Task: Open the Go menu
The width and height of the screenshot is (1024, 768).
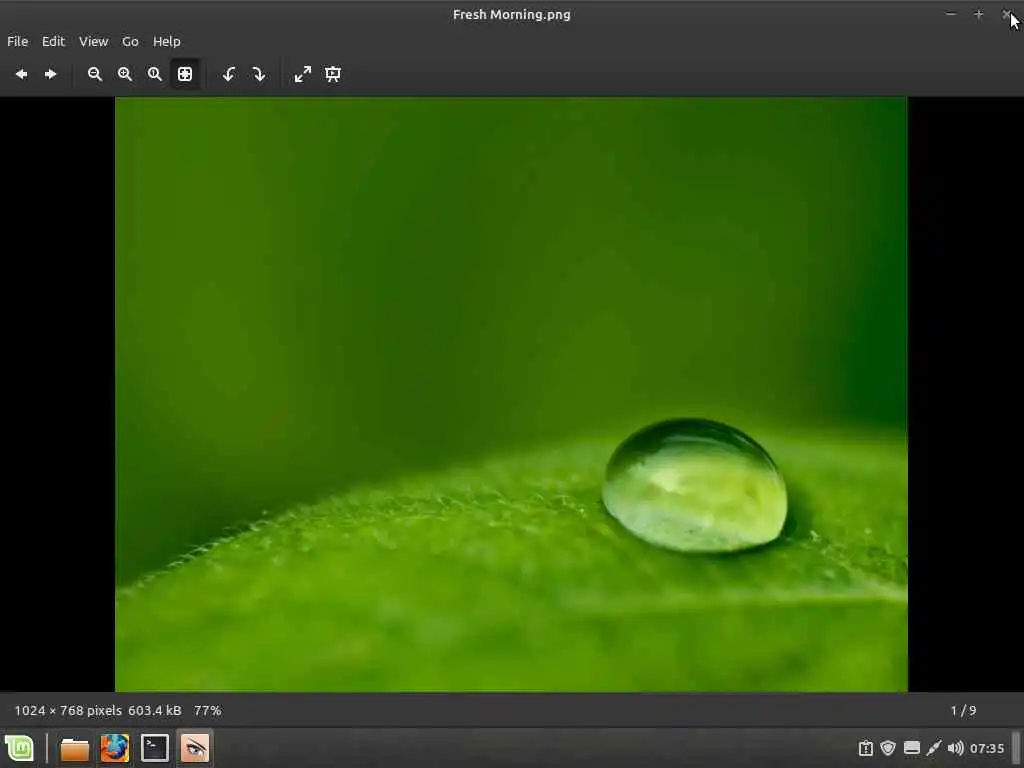Action: coord(130,41)
